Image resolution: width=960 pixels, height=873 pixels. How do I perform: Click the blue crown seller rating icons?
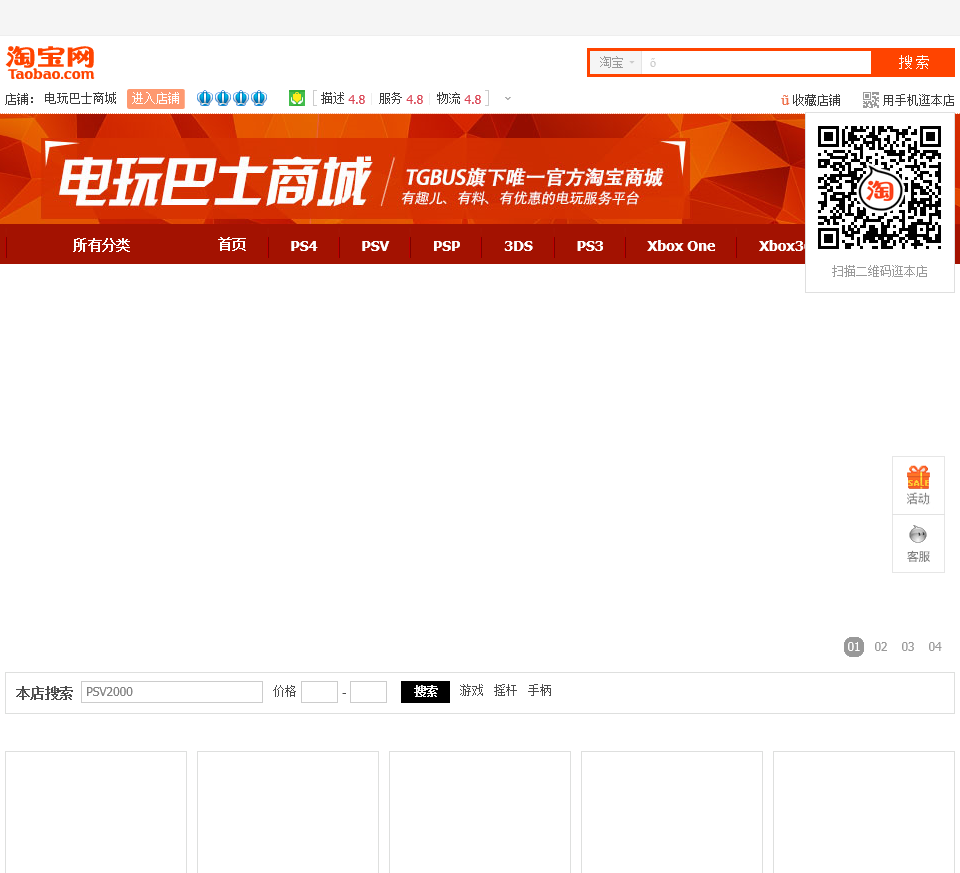click(x=231, y=98)
